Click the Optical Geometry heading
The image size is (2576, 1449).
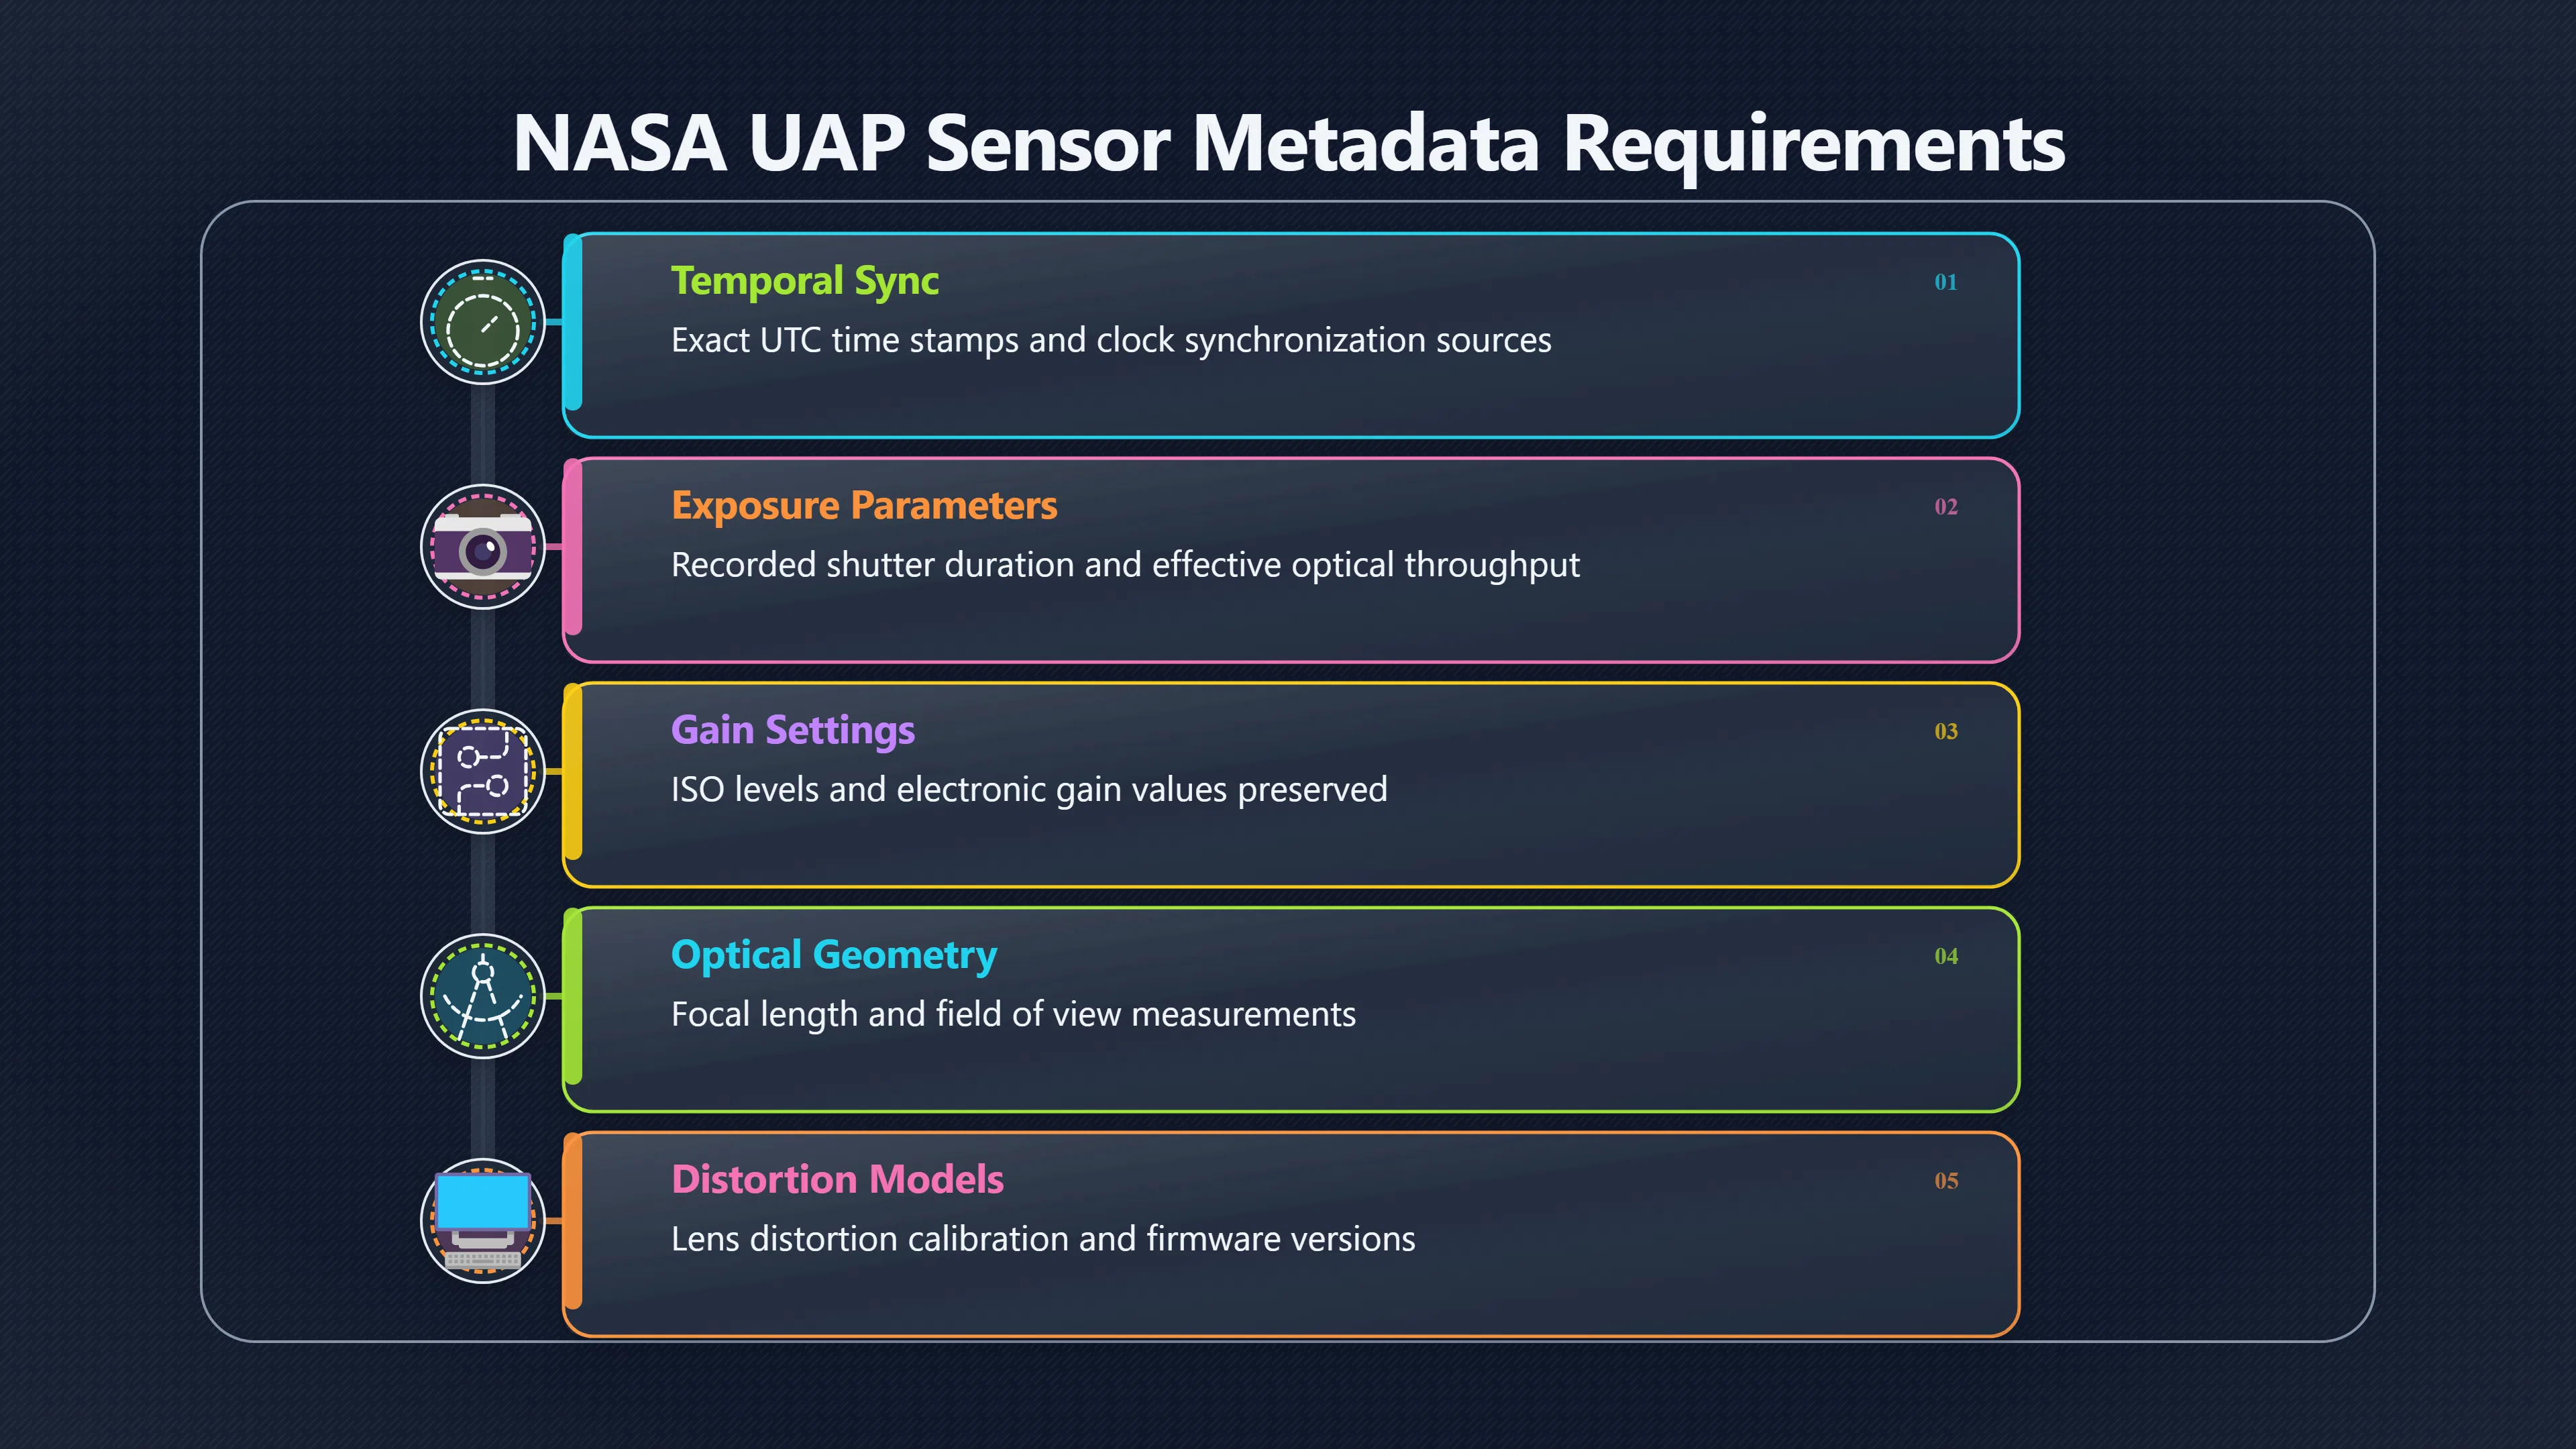pos(834,955)
